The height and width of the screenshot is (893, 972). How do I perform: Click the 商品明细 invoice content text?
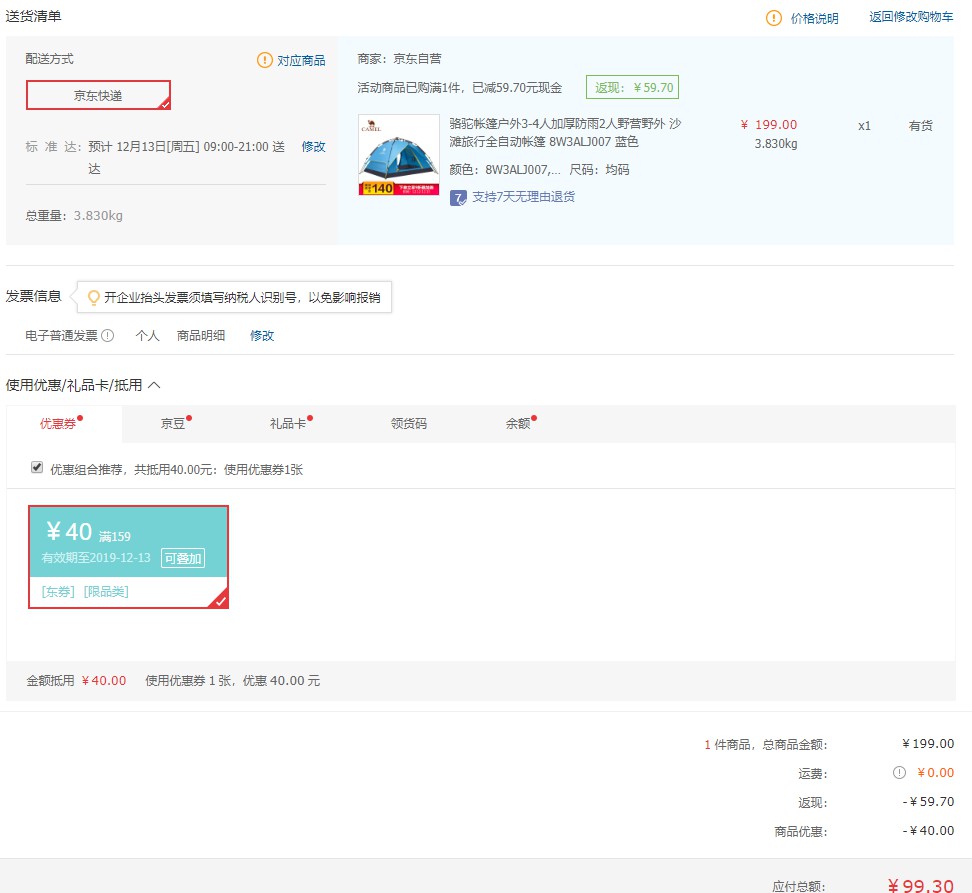201,336
